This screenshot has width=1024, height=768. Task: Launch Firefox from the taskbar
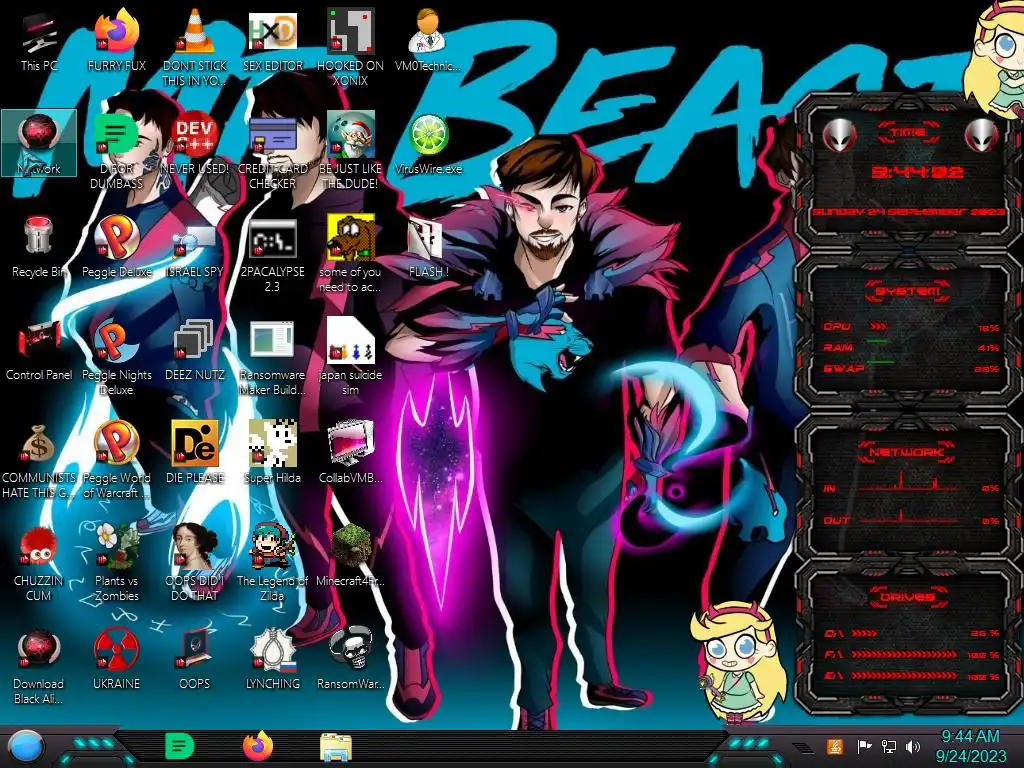coord(258,746)
